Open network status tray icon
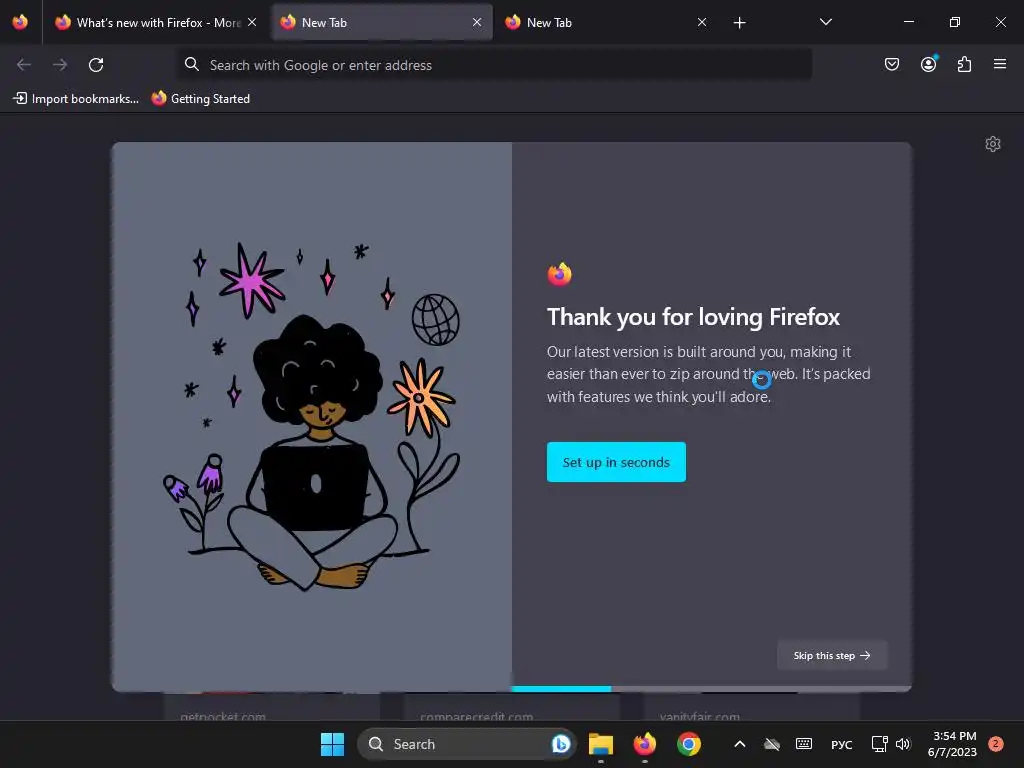1024x768 pixels. 879,744
